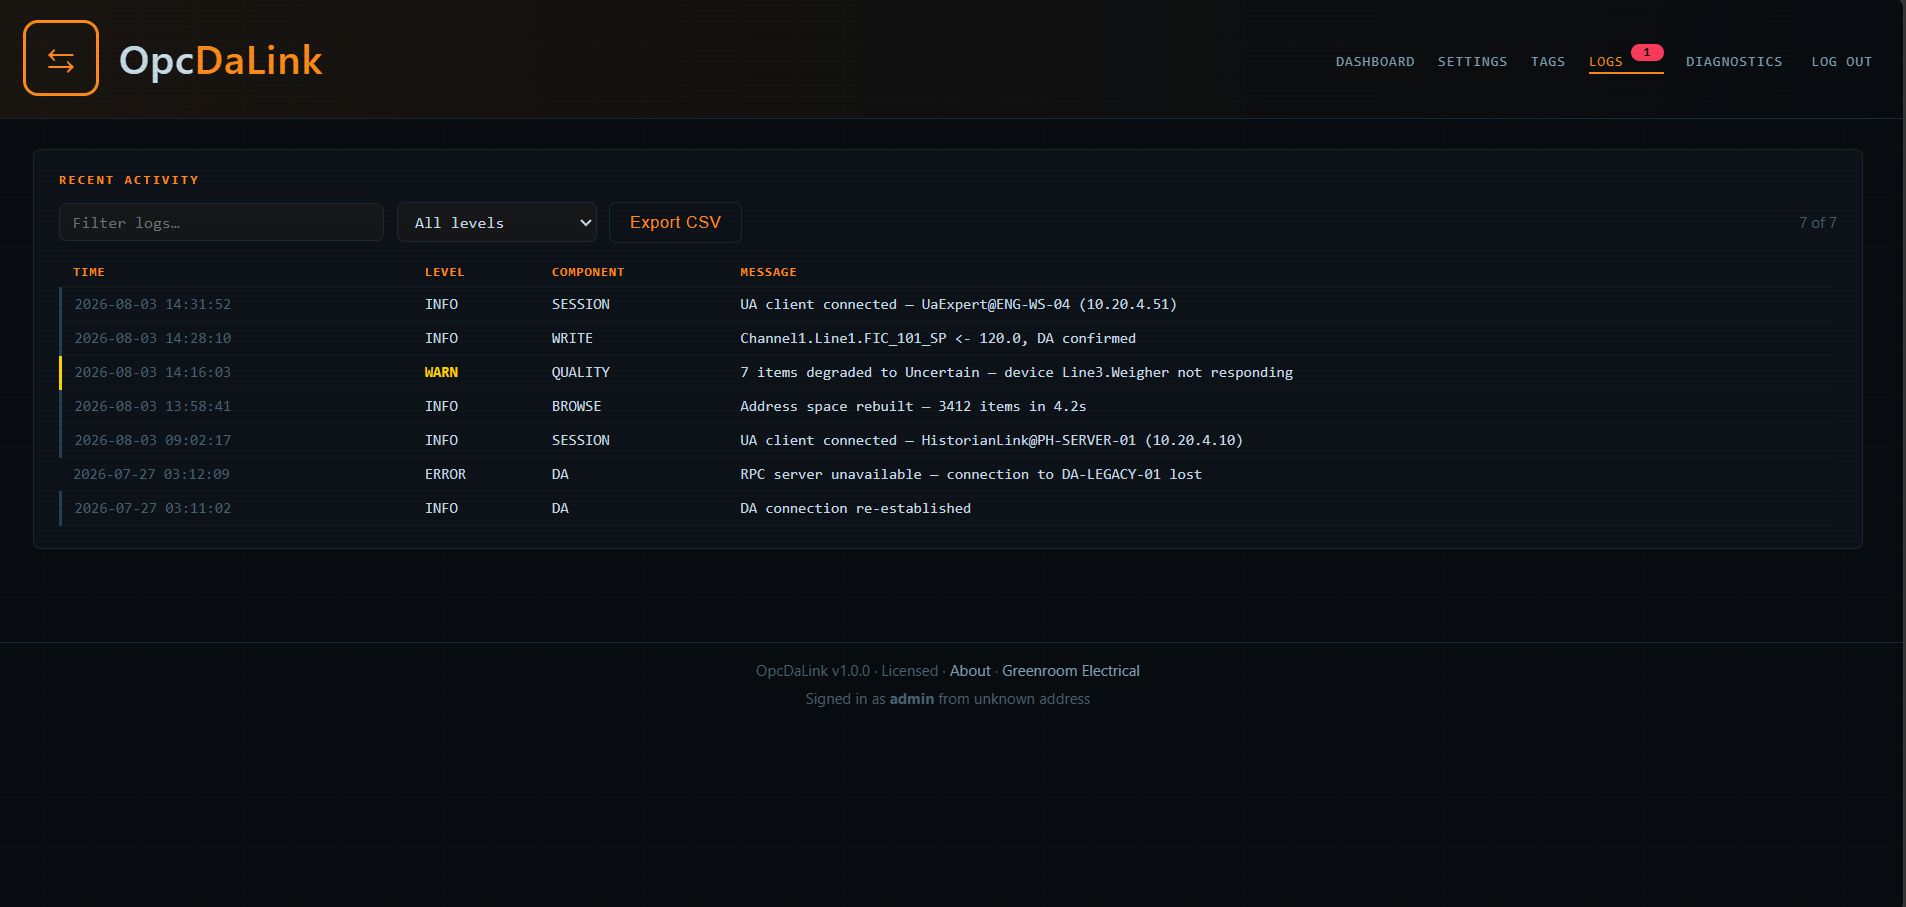Select the timestamp 2026-08-03 14:31:52
The image size is (1906, 907).
pyautogui.click(x=153, y=304)
